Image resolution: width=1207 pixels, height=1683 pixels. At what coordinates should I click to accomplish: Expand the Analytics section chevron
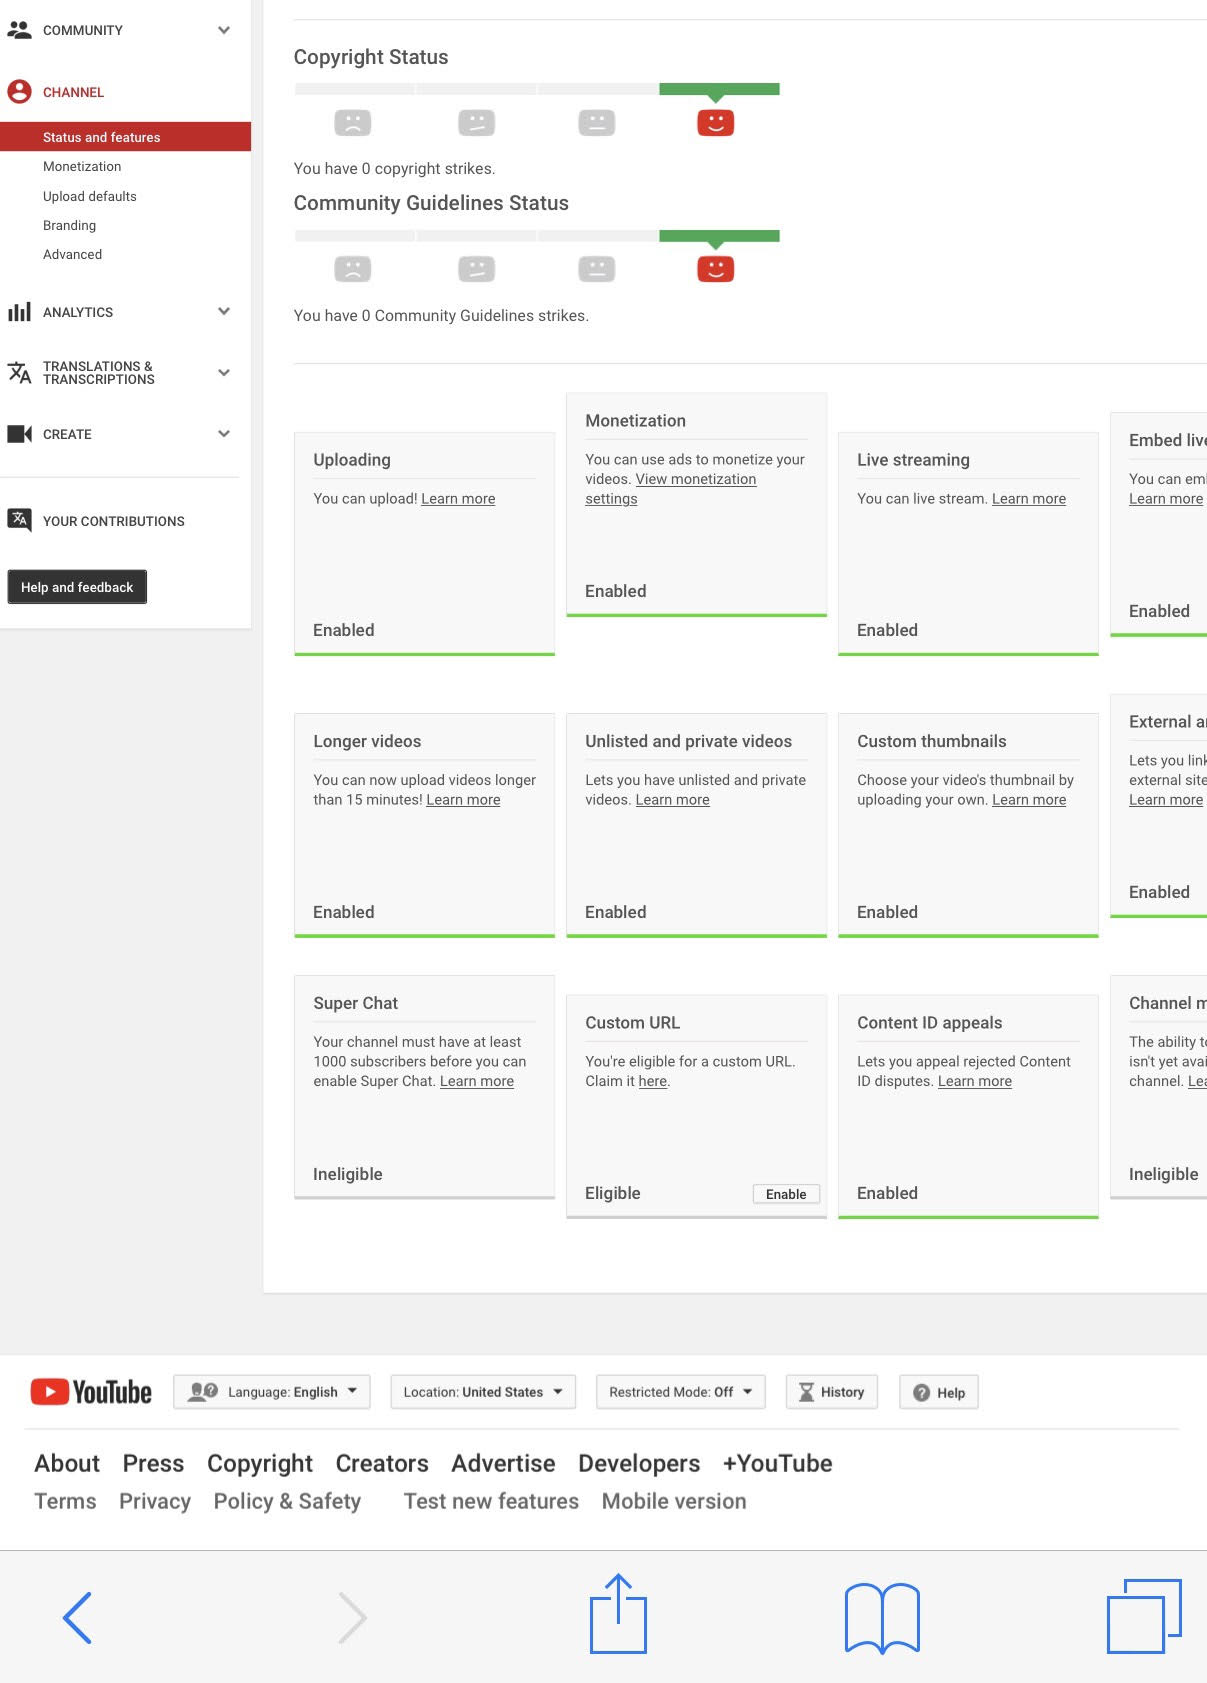click(x=224, y=312)
